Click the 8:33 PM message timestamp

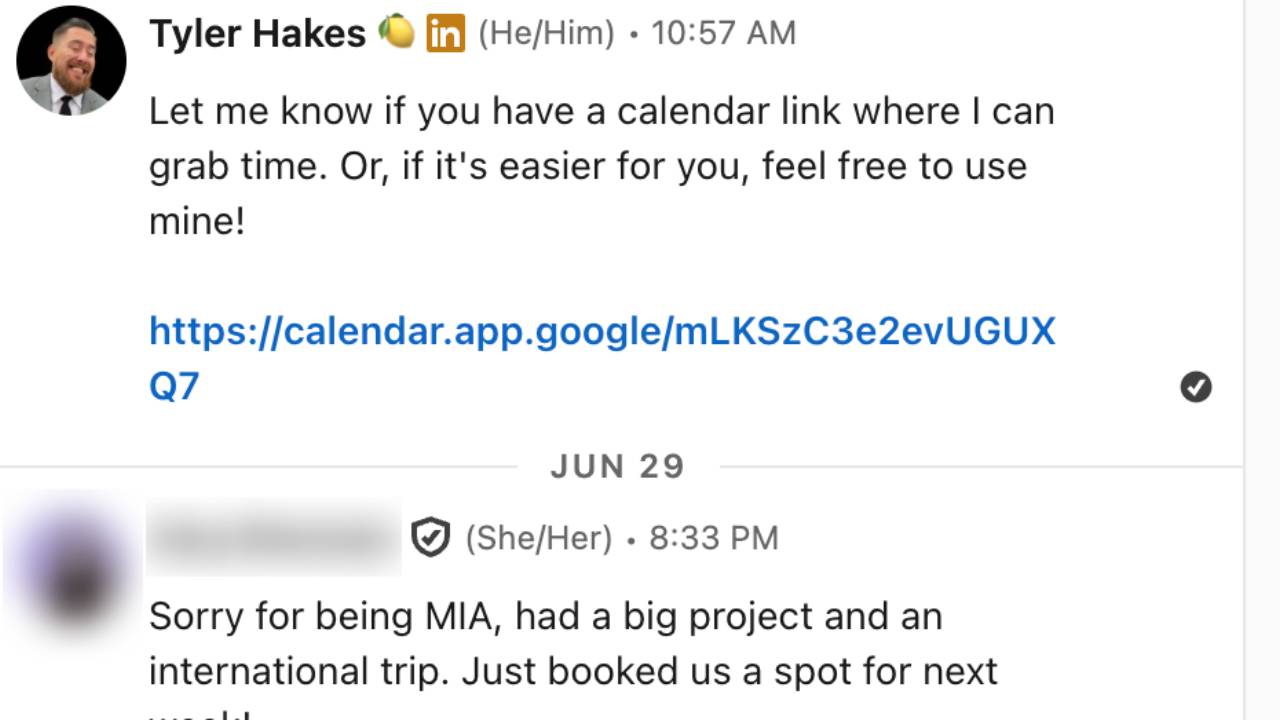click(x=713, y=539)
